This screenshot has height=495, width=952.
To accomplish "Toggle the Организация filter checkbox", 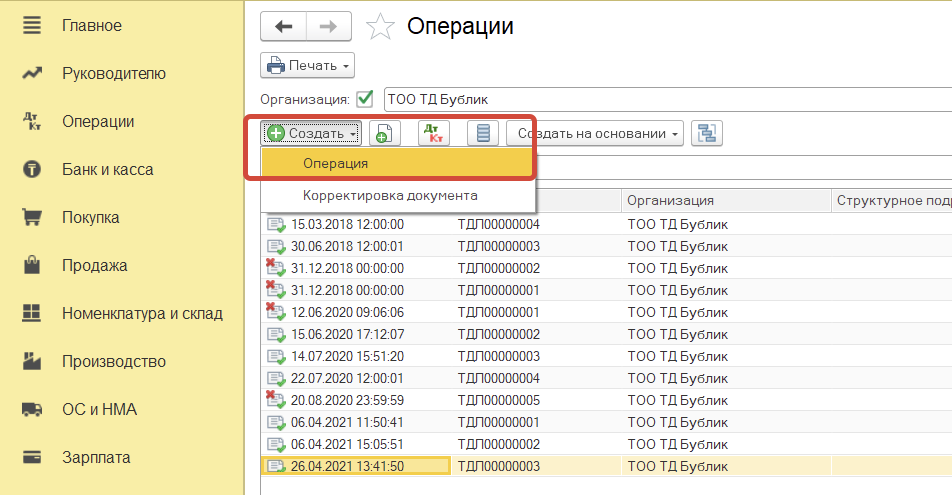I will (x=365, y=99).
